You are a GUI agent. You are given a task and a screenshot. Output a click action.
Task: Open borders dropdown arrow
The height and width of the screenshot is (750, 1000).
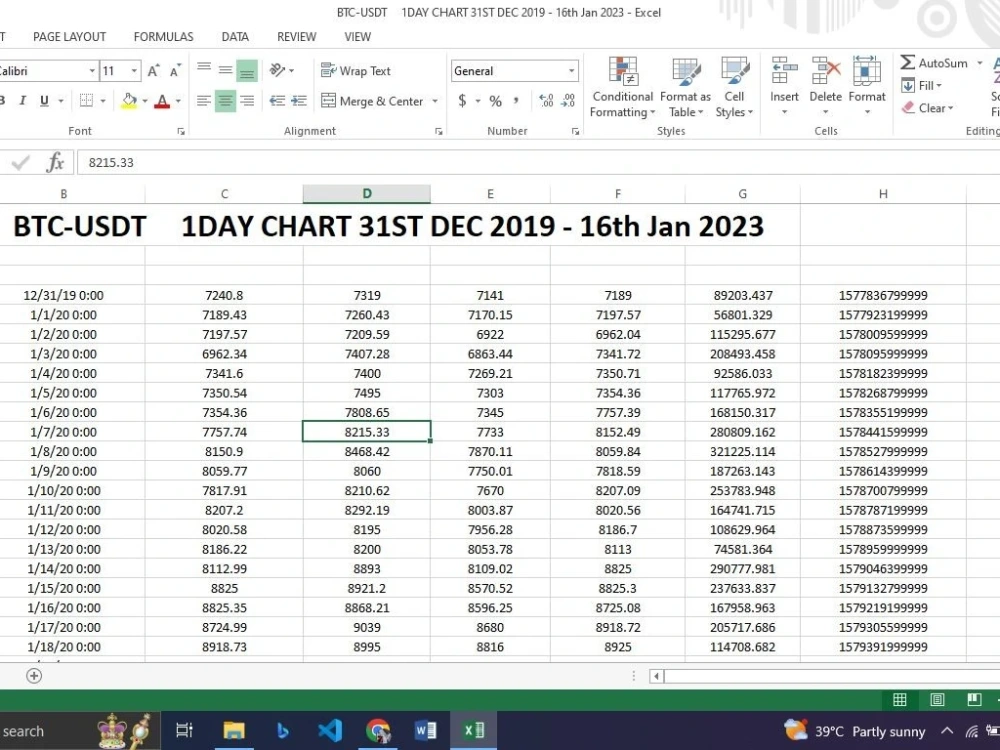click(103, 101)
